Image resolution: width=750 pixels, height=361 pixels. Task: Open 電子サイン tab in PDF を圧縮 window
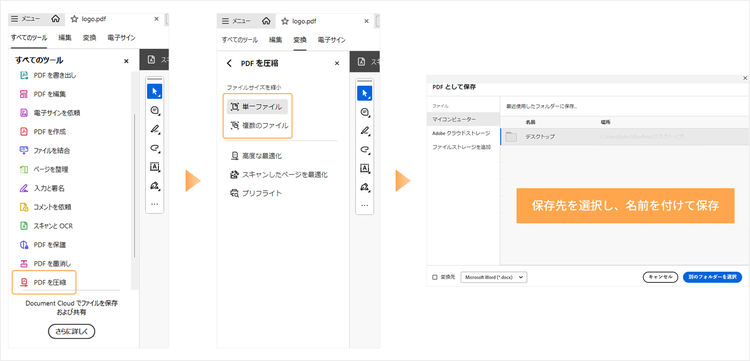(331, 40)
